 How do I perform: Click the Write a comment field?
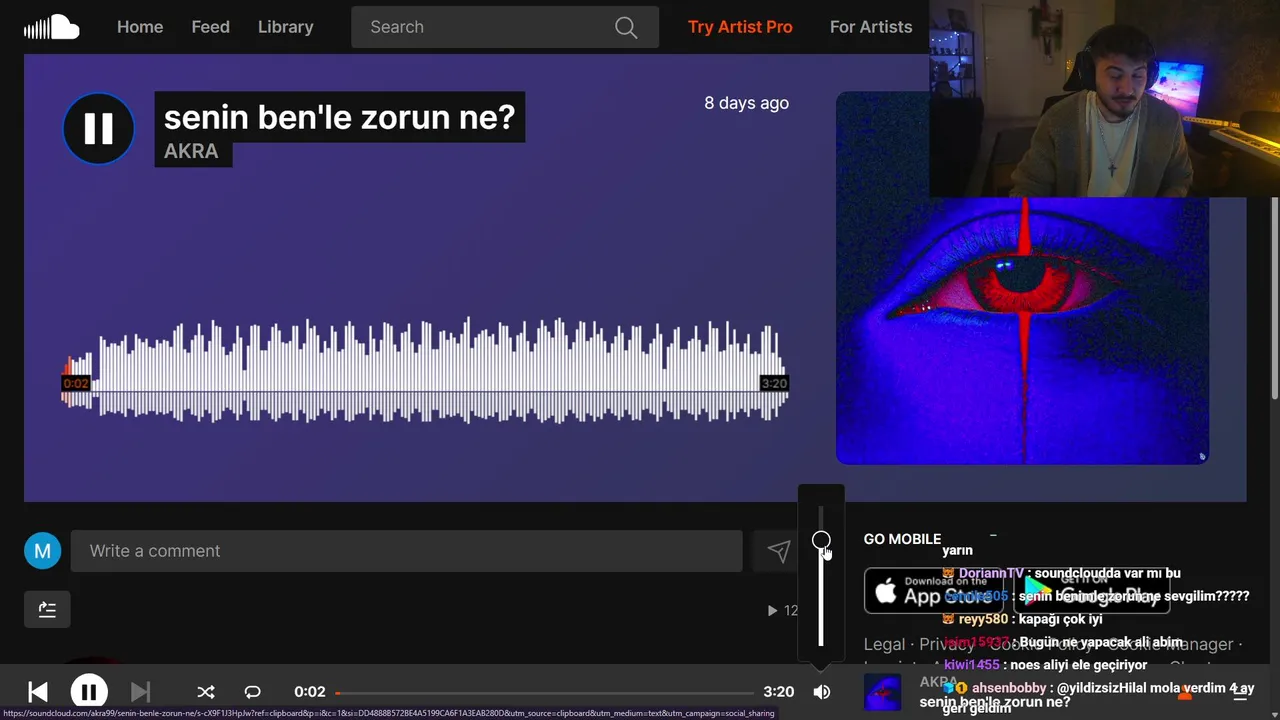click(x=406, y=551)
